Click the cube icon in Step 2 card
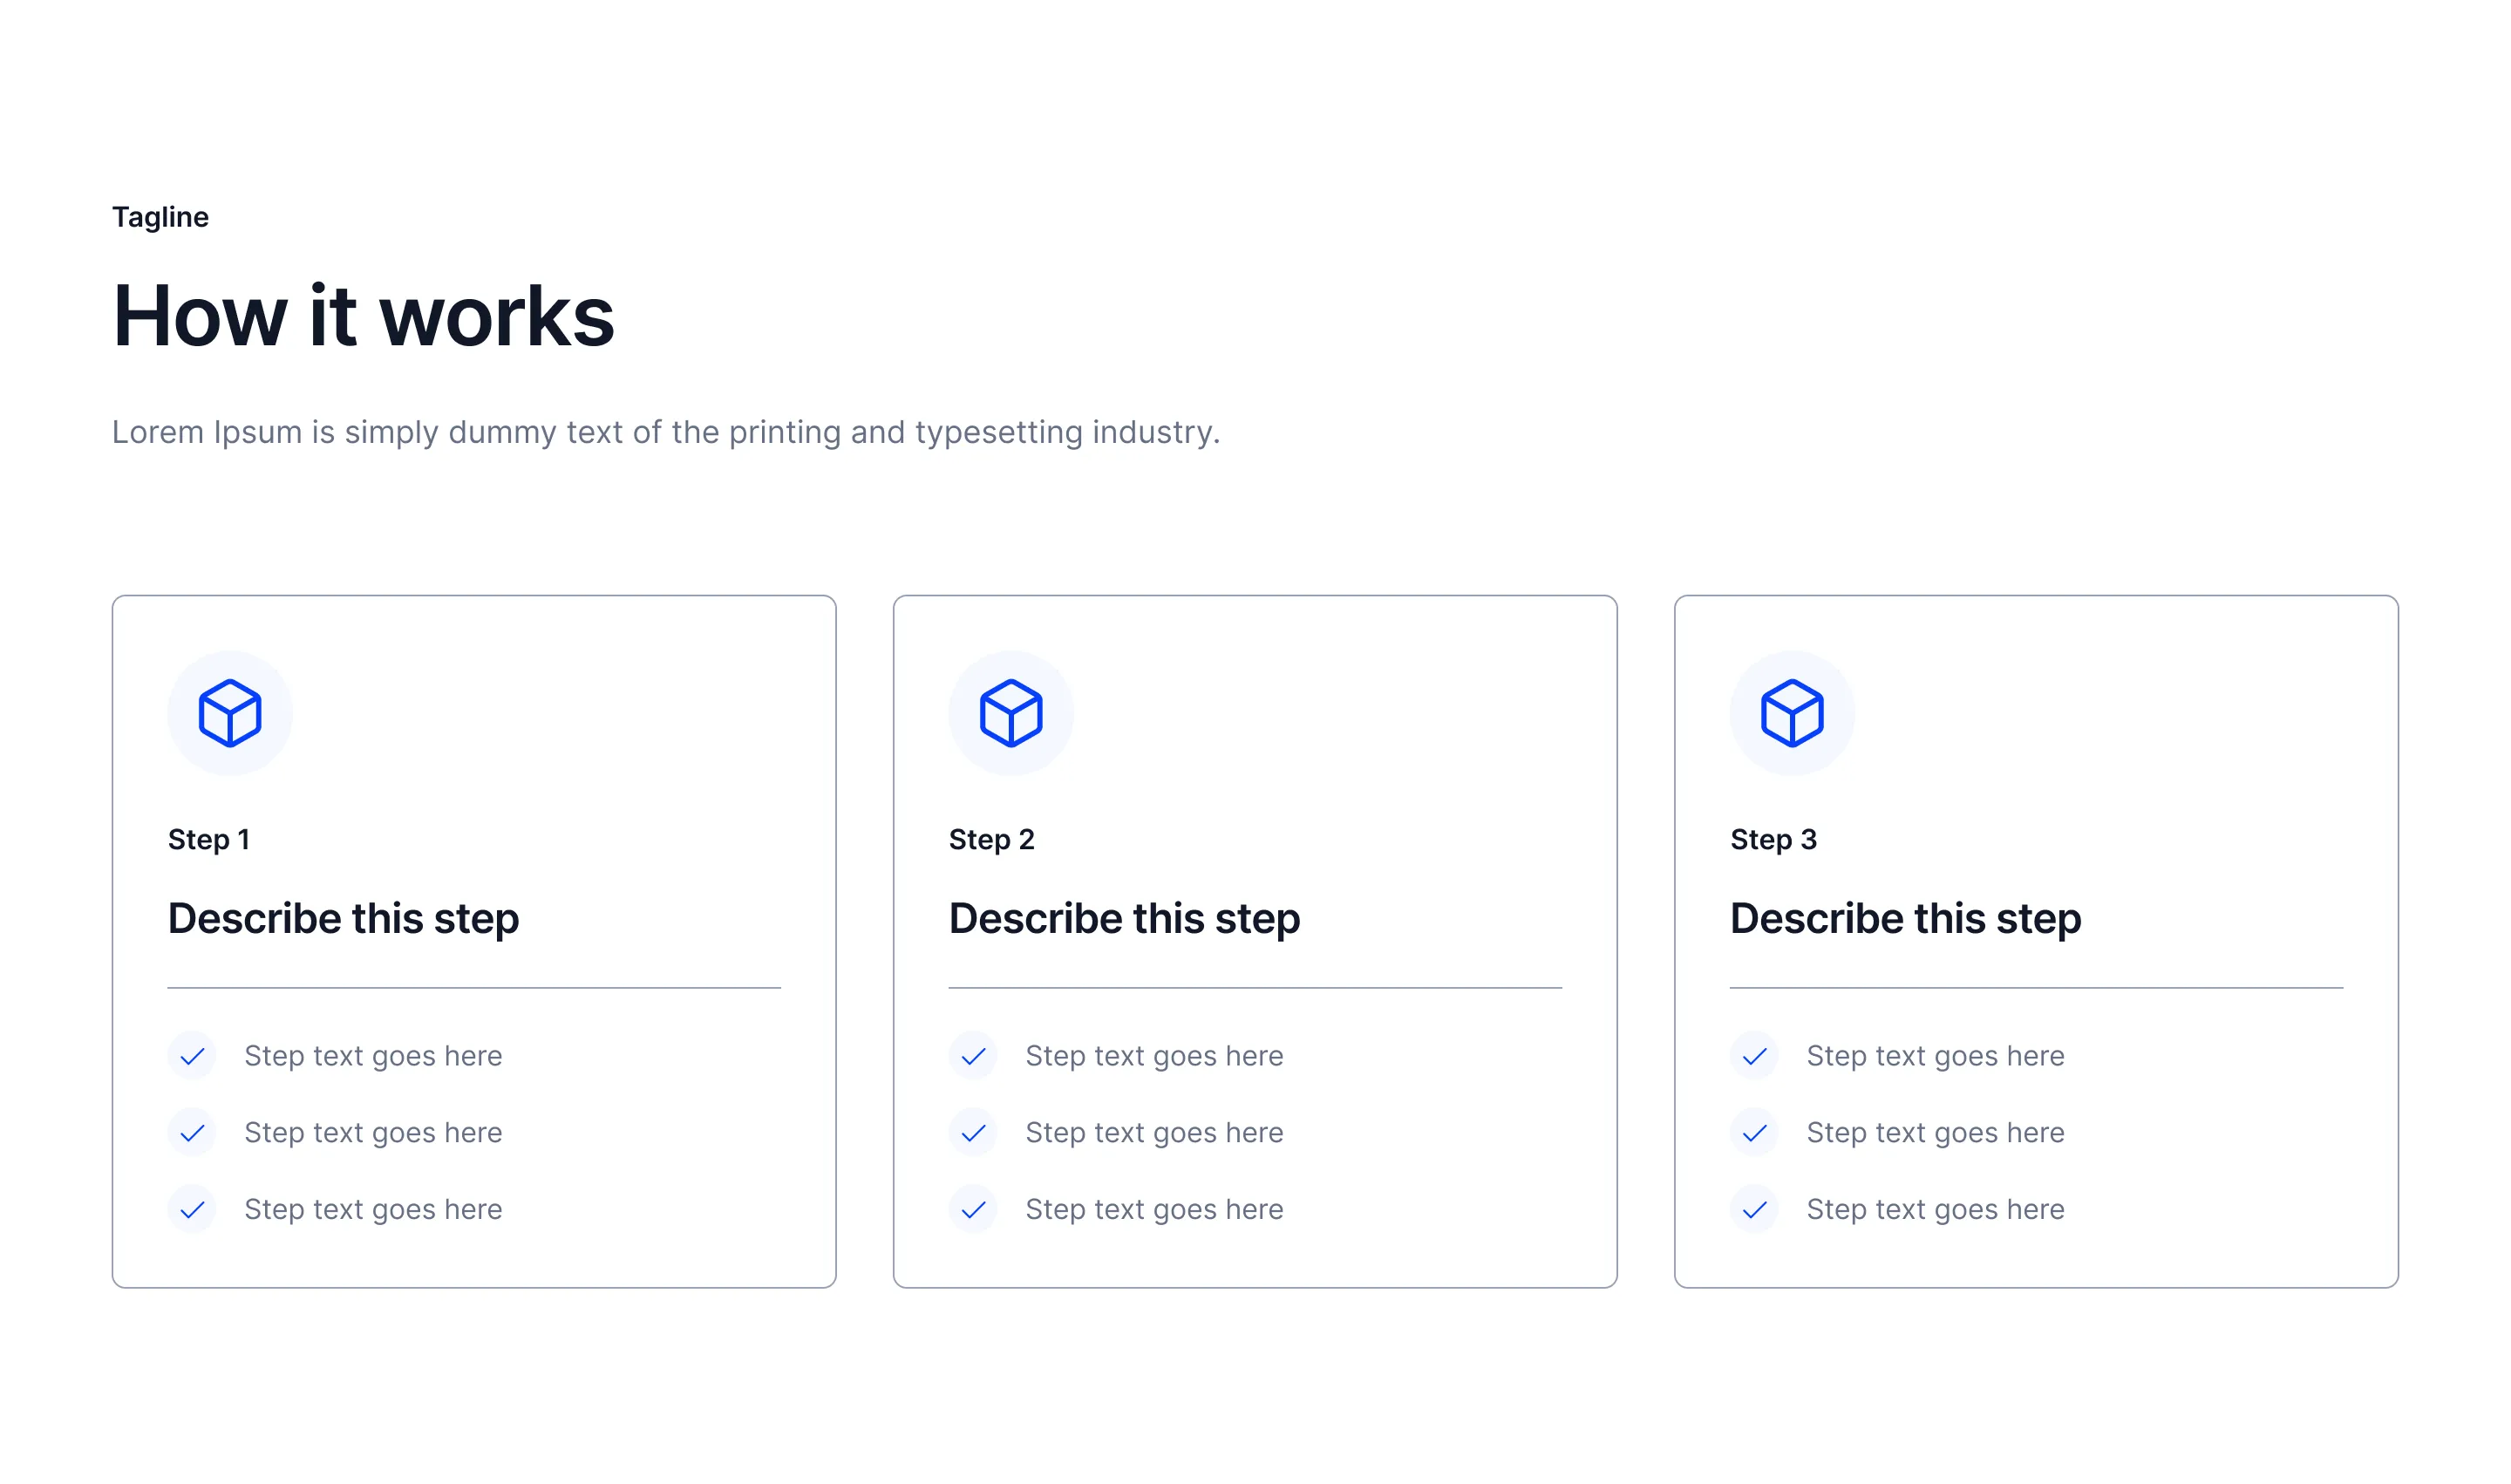The height and width of the screenshot is (1484, 2511). pyautogui.click(x=1011, y=713)
